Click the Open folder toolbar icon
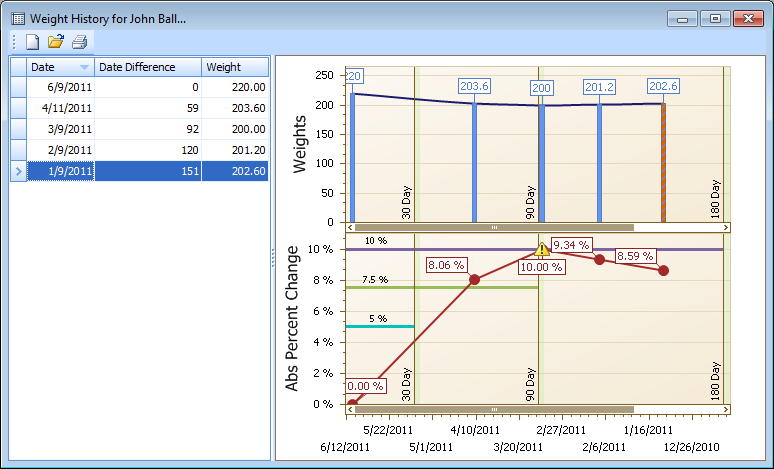 click(x=56, y=41)
